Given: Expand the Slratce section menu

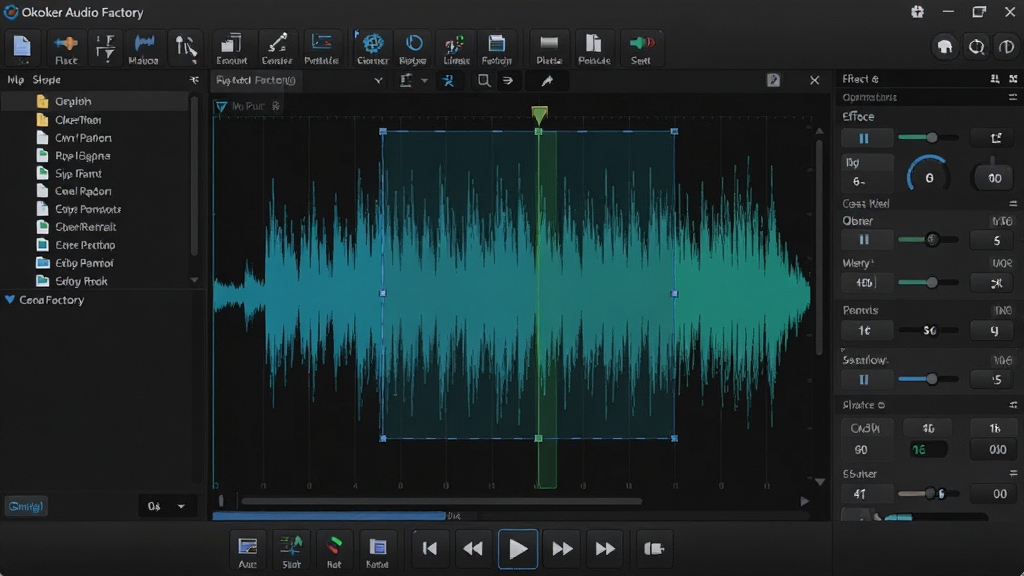Looking at the screenshot, I should coord(1012,405).
